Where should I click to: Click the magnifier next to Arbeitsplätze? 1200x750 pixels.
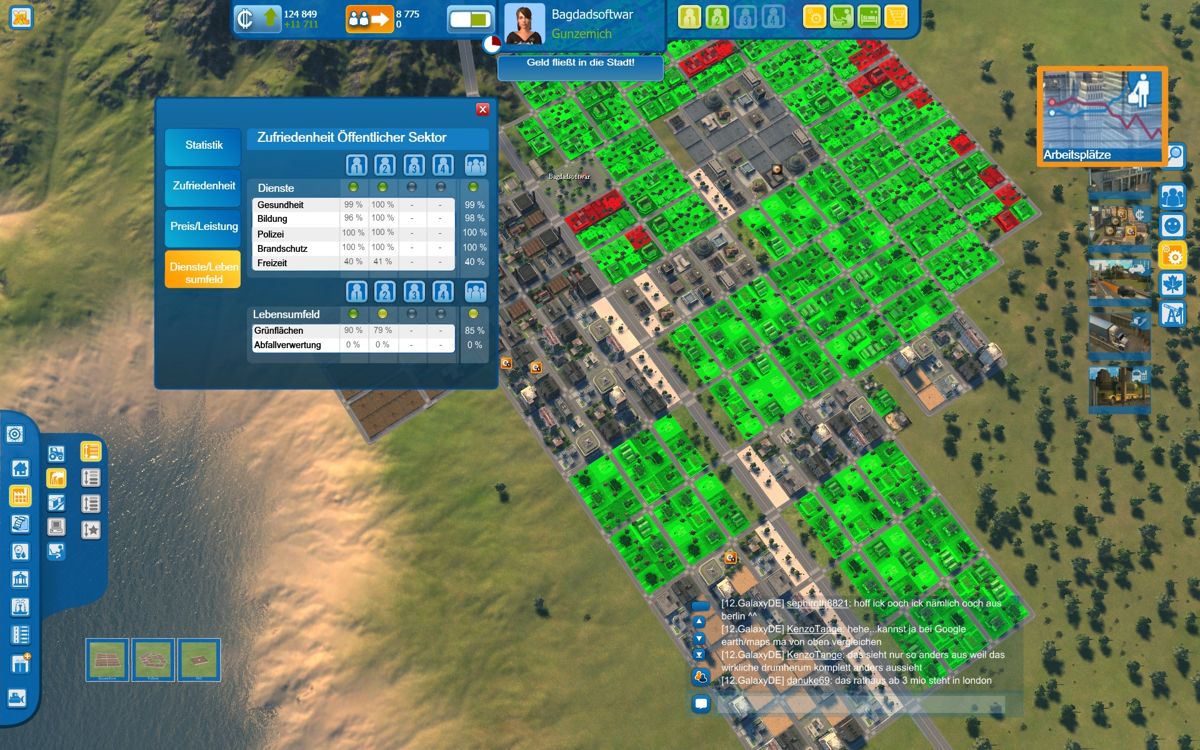pyautogui.click(x=1175, y=155)
